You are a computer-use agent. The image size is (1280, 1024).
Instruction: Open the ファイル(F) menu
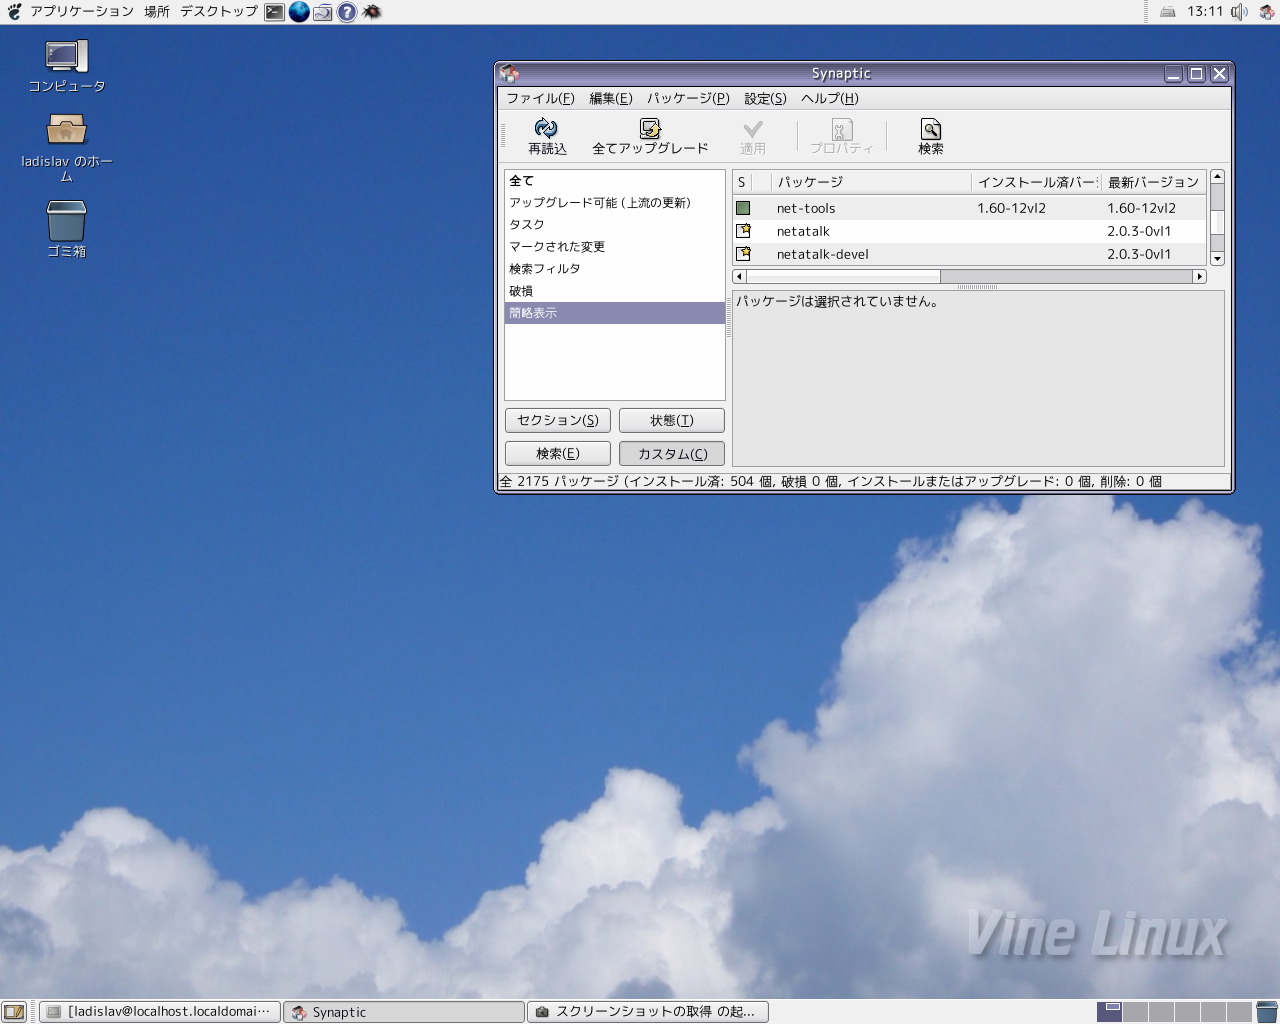[540, 98]
